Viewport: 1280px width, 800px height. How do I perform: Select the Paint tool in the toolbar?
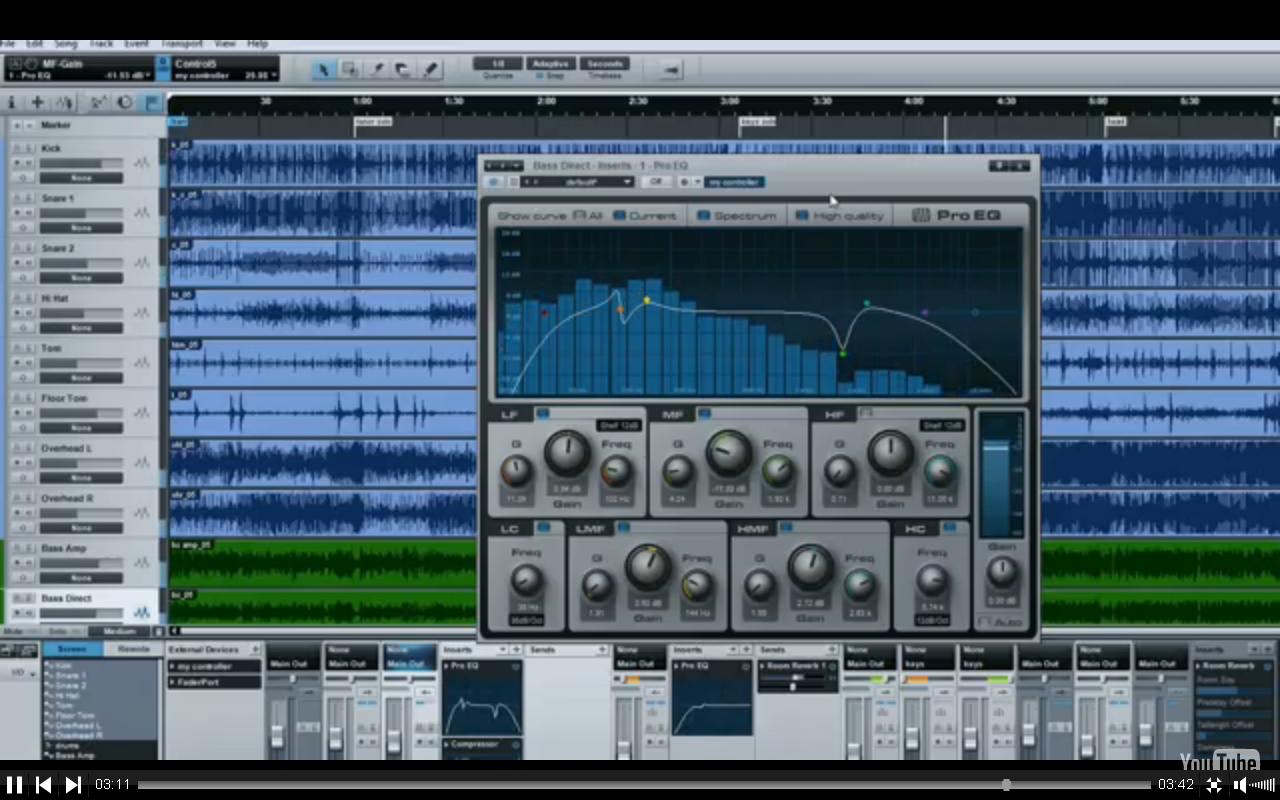tap(431, 68)
